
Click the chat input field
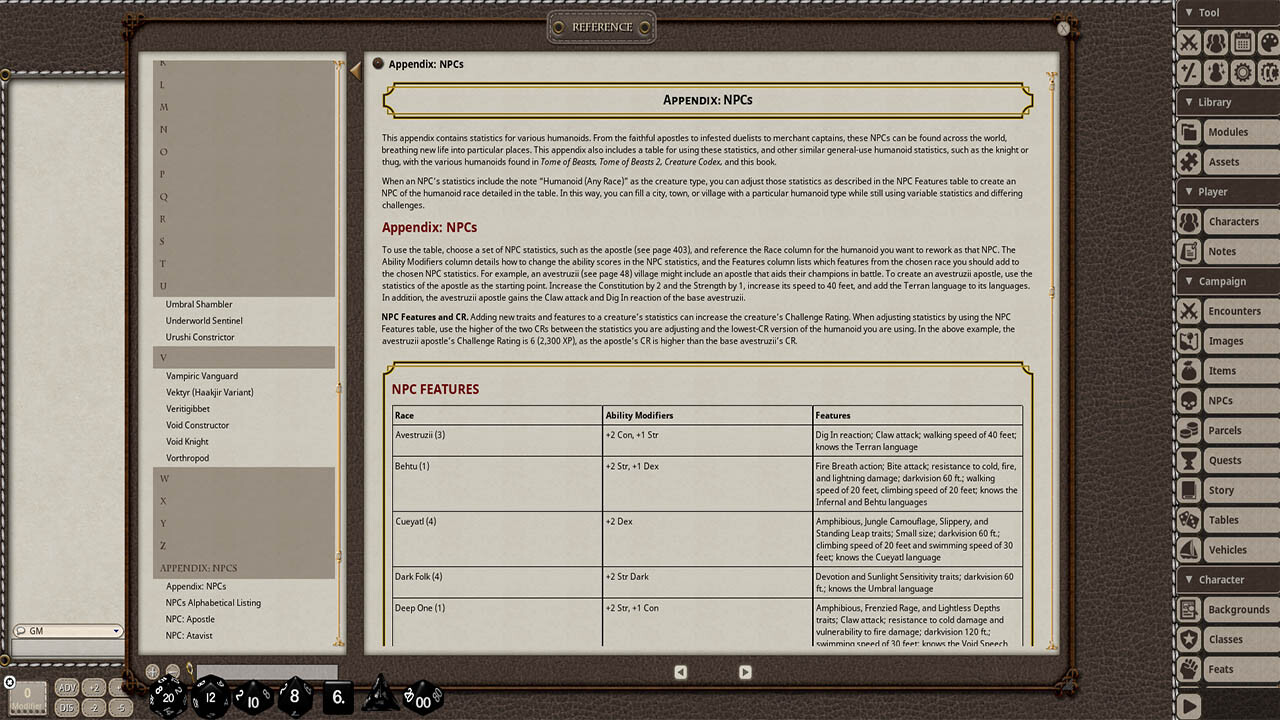[265, 671]
